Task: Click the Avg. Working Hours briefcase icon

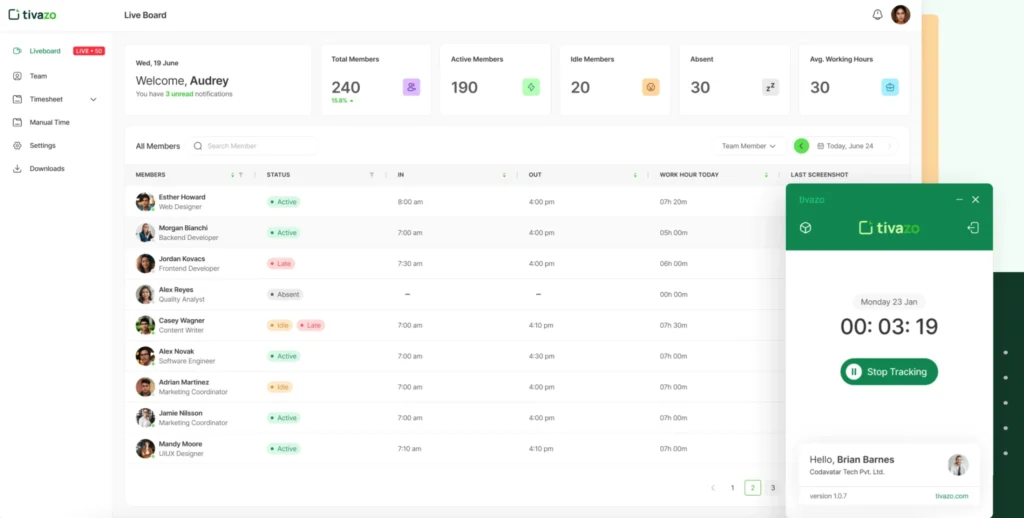Action: (889, 87)
